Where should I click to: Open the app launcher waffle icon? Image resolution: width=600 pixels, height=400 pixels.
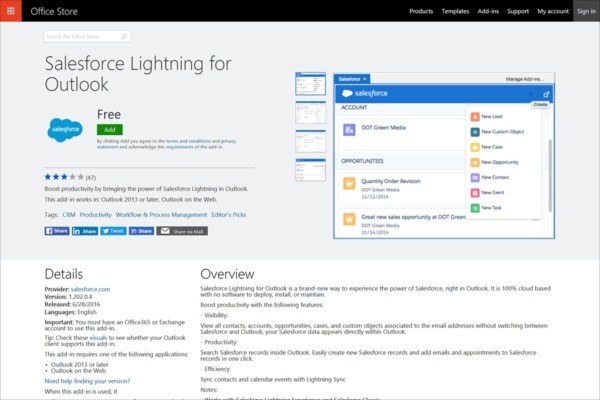tap(11, 11)
